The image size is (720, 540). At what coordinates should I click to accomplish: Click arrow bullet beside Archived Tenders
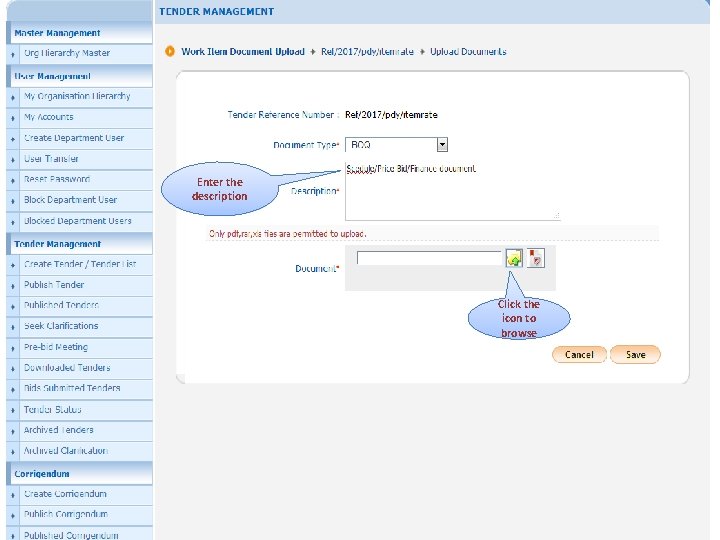[x=13, y=432]
